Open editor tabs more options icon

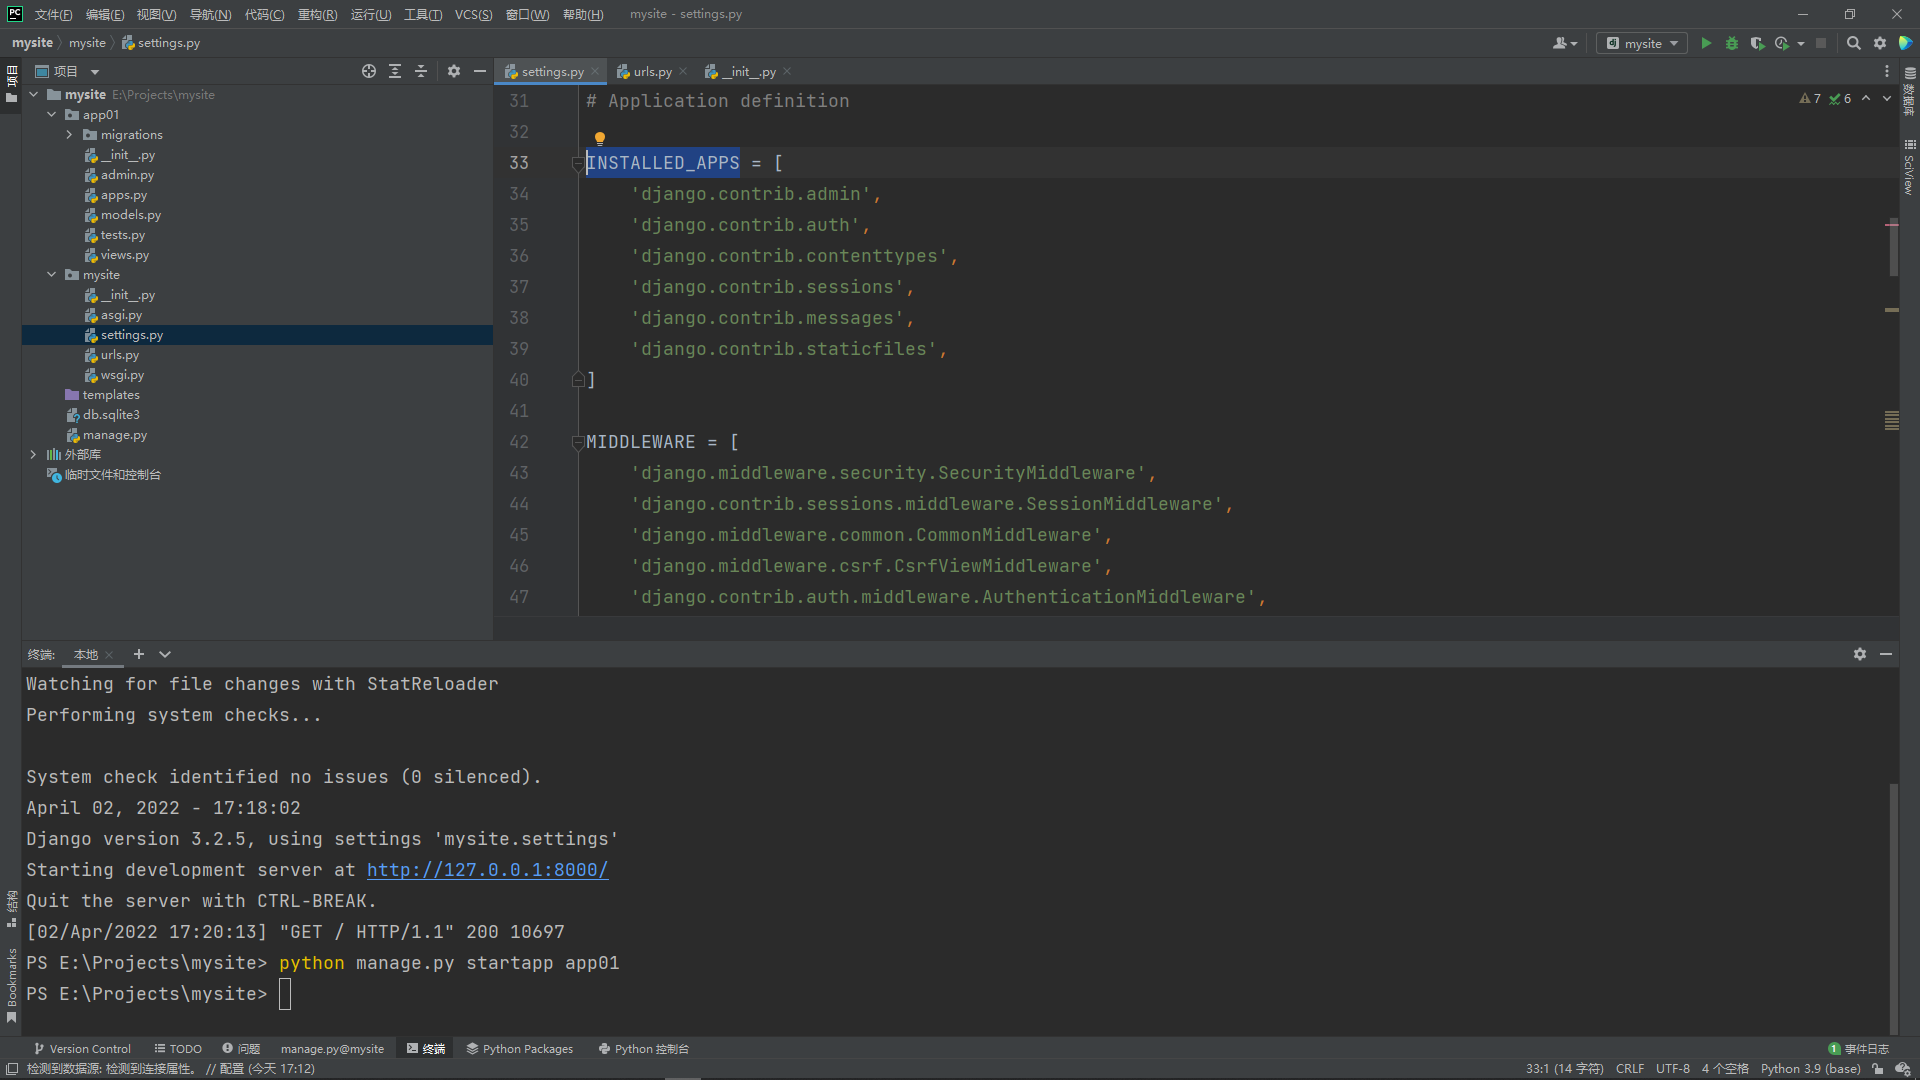click(1887, 71)
